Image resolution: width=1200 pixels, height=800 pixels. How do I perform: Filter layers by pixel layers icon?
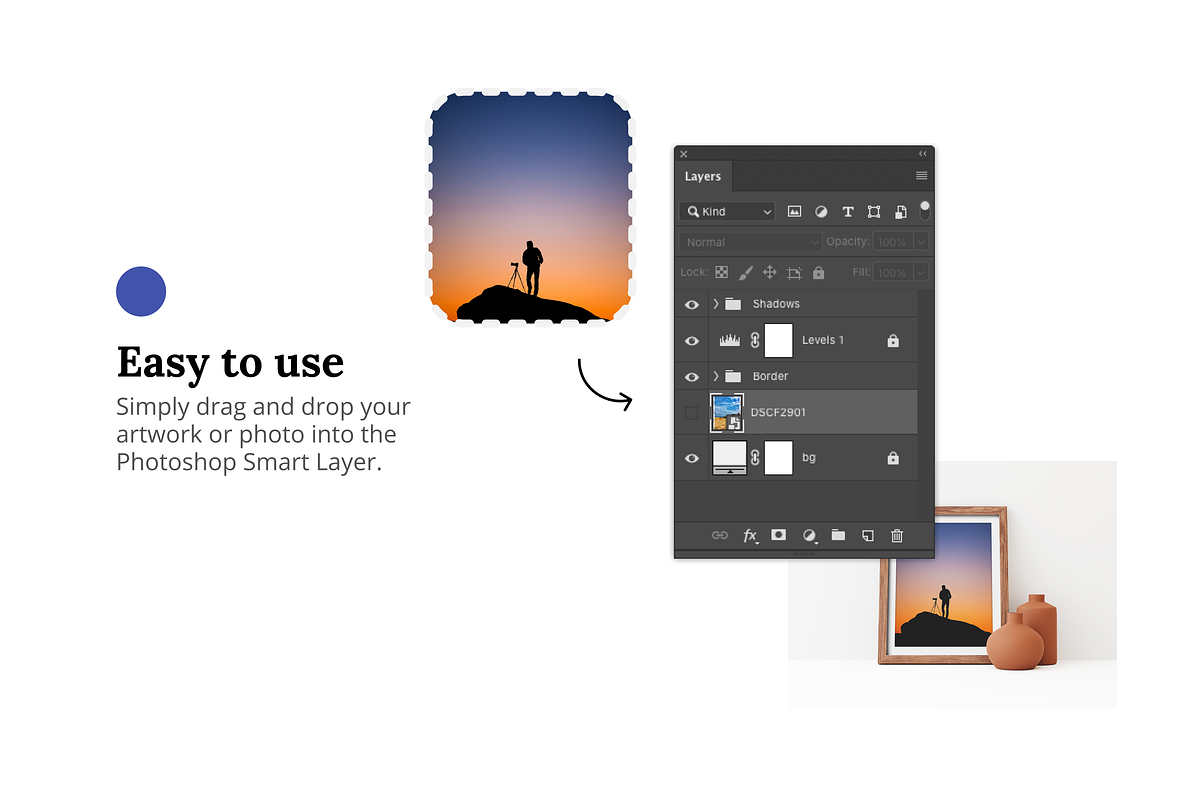click(x=795, y=212)
